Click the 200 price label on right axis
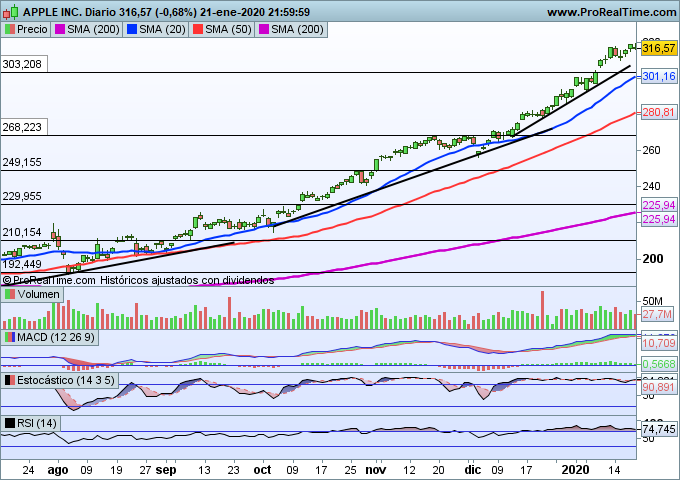Screen dimensions: 680x480 (653, 259)
